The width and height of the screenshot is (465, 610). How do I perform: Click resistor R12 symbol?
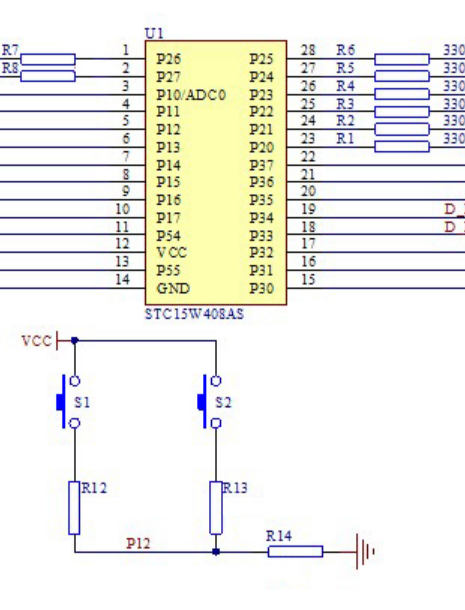(74, 508)
